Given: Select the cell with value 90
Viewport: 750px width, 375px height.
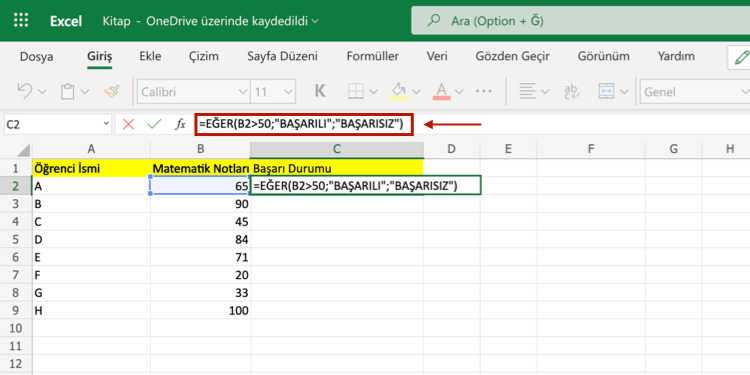Looking at the screenshot, I should point(200,204).
